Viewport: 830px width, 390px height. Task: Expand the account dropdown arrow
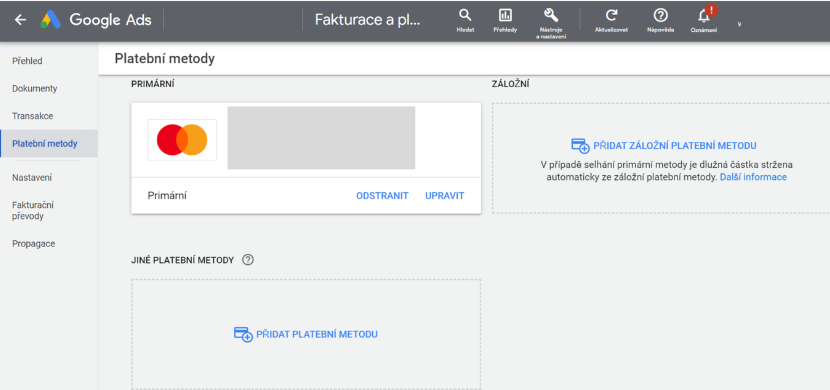coord(739,24)
